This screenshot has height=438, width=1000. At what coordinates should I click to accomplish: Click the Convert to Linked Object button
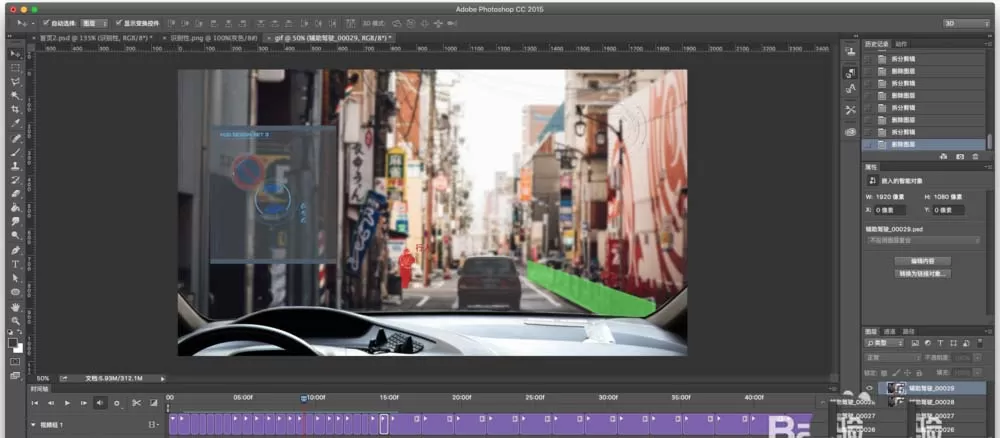tap(922, 274)
